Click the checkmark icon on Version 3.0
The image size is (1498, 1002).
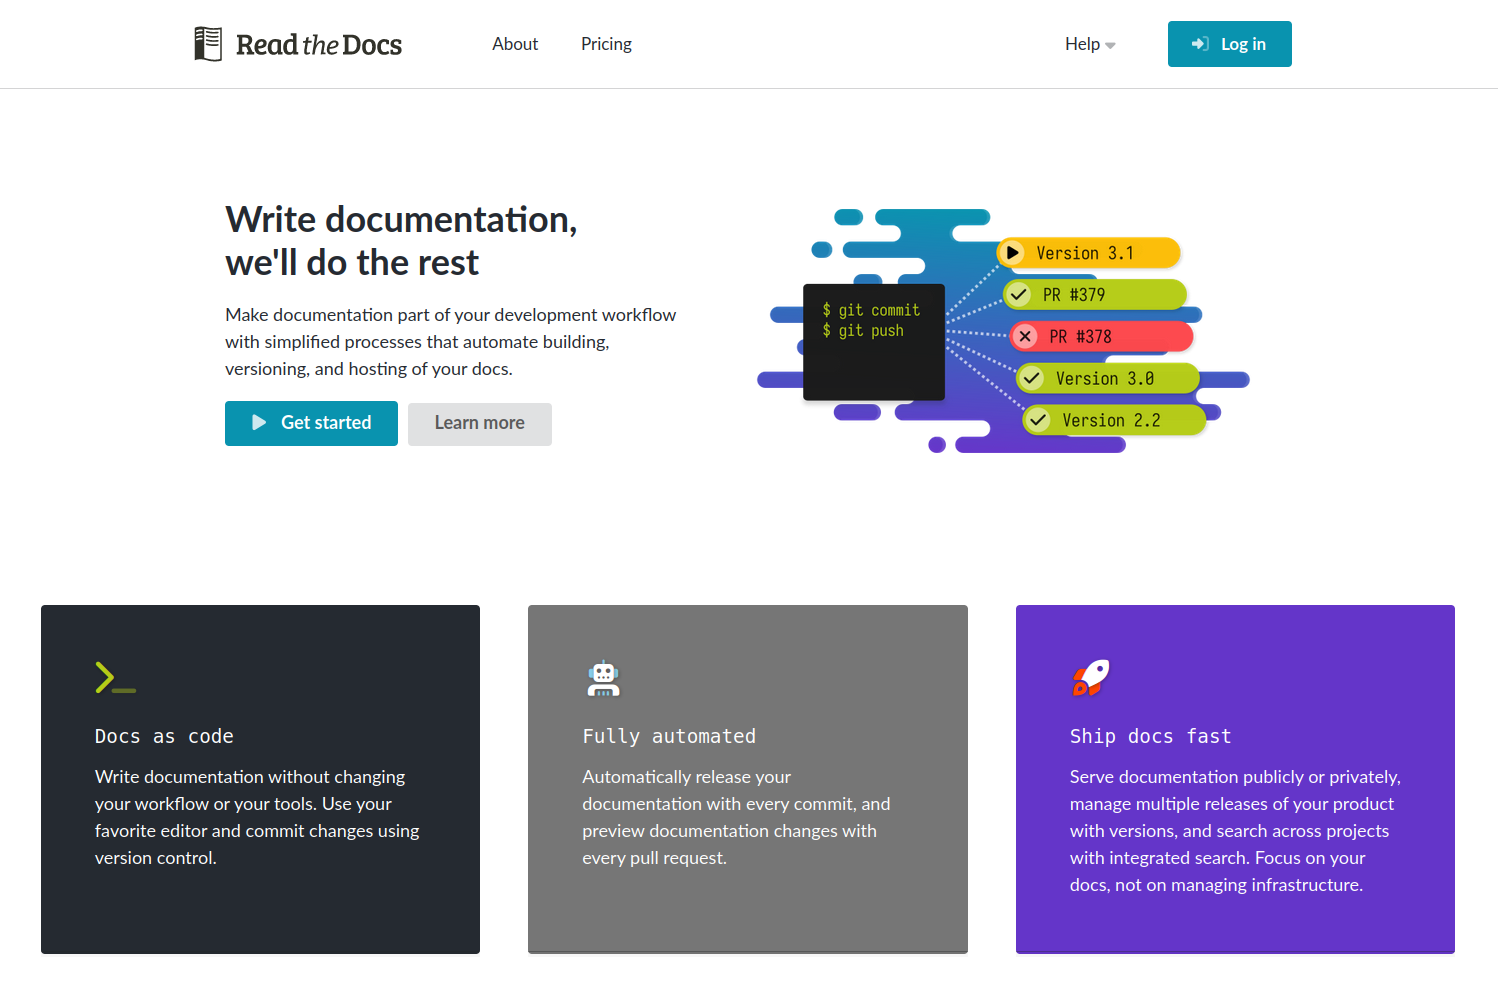pyautogui.click(x=1032, y=379)
